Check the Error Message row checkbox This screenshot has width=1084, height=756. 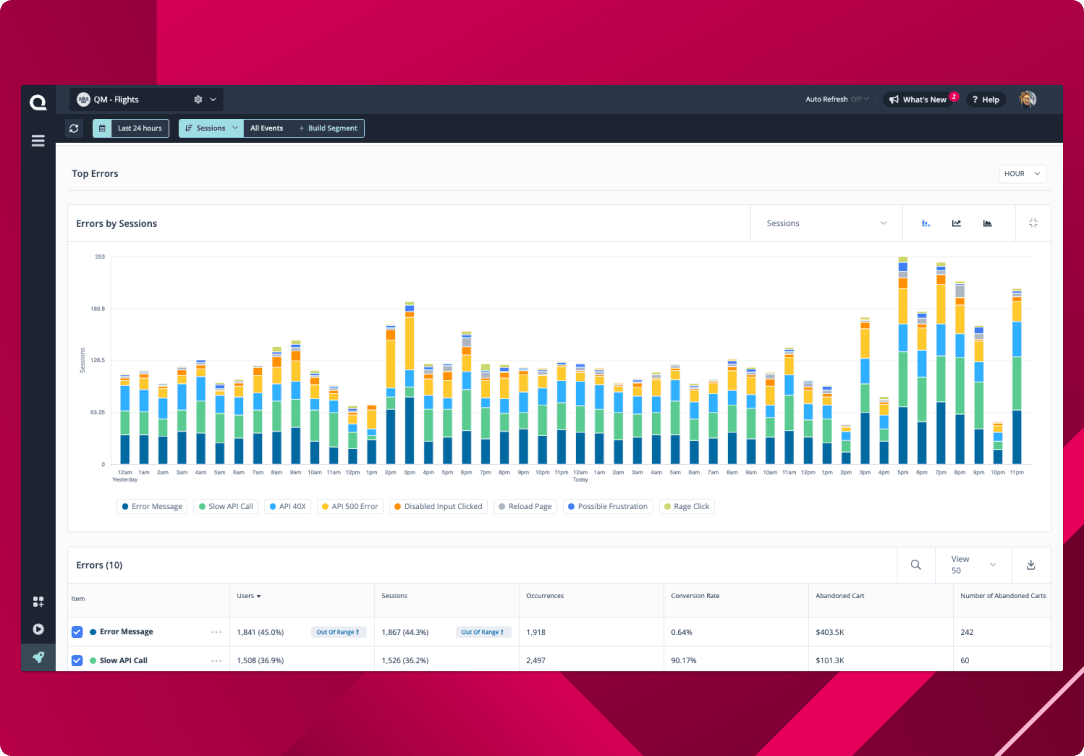tap(77, 632)
